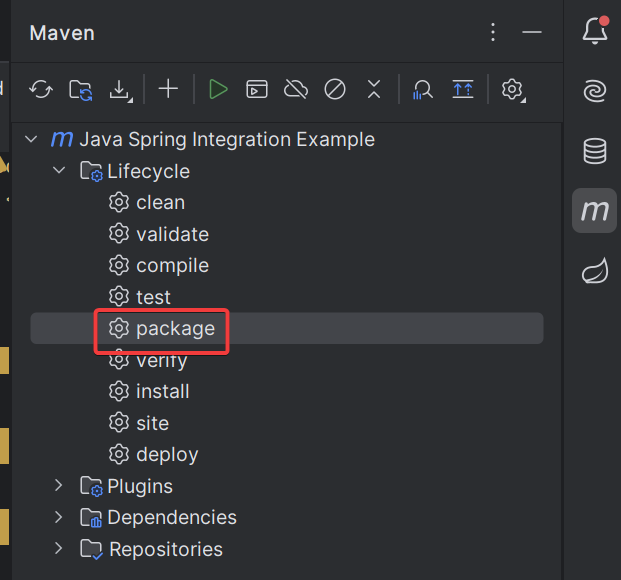Expand the Dependencies tree node
This screenshot has width=621, height=580.
(59, 518)
